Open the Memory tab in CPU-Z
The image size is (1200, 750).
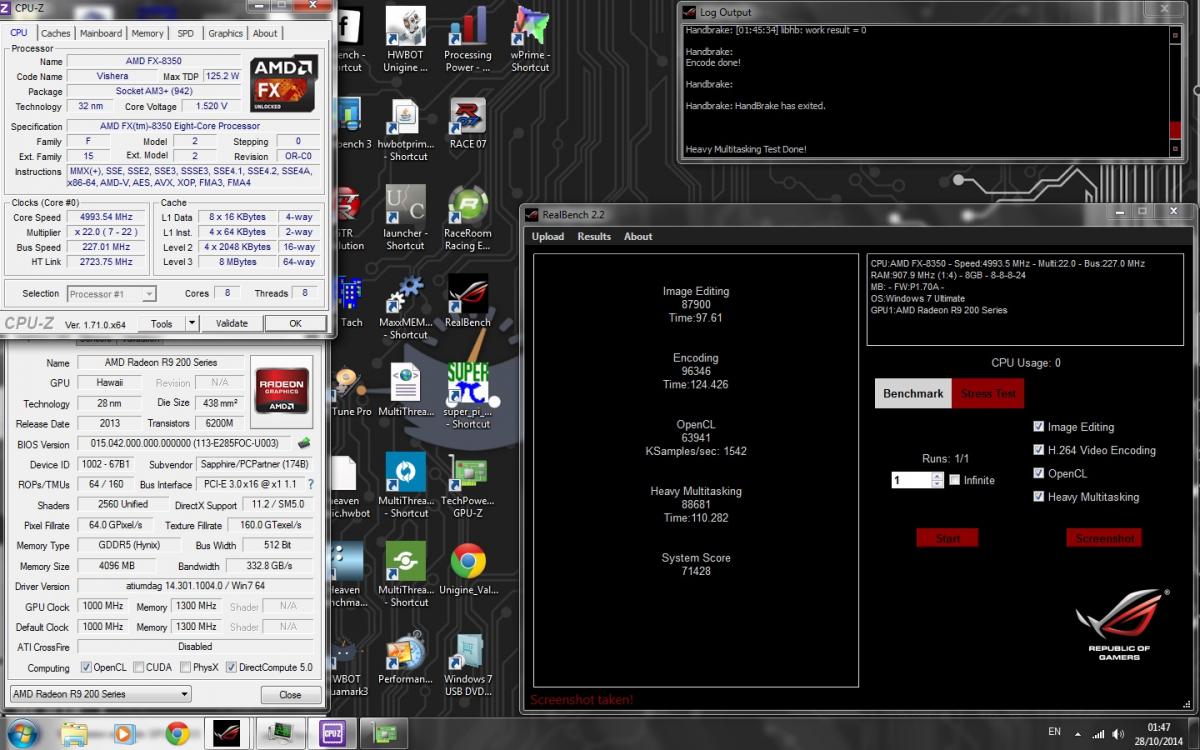click(147, 33)
